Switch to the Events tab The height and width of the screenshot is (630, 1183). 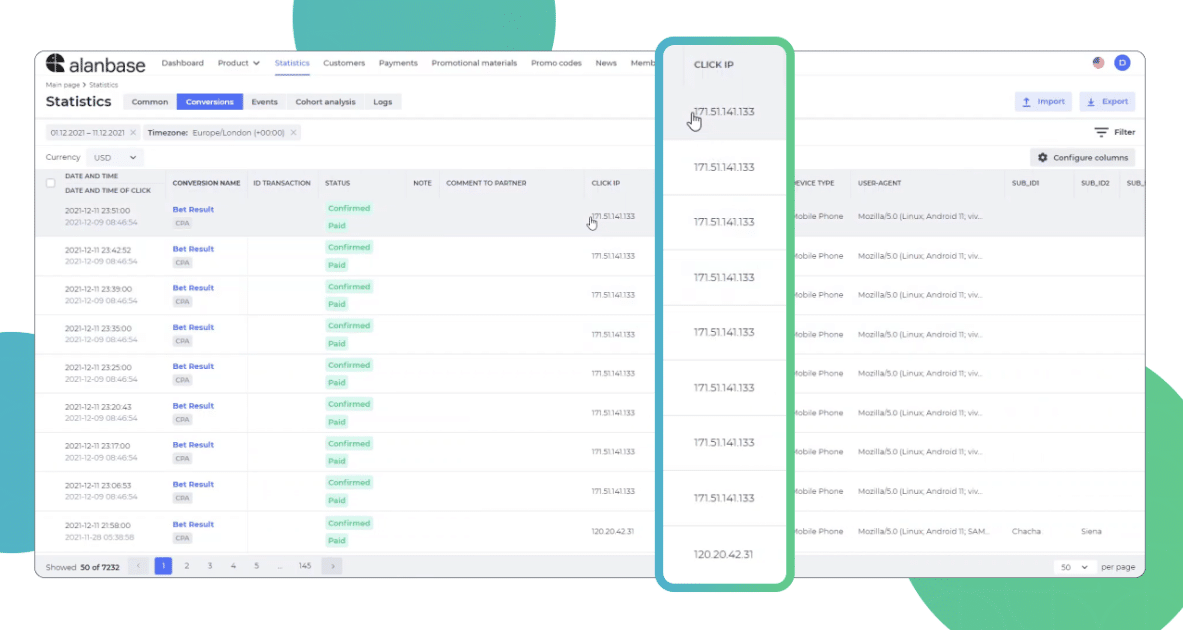click(x=264, y=101)
